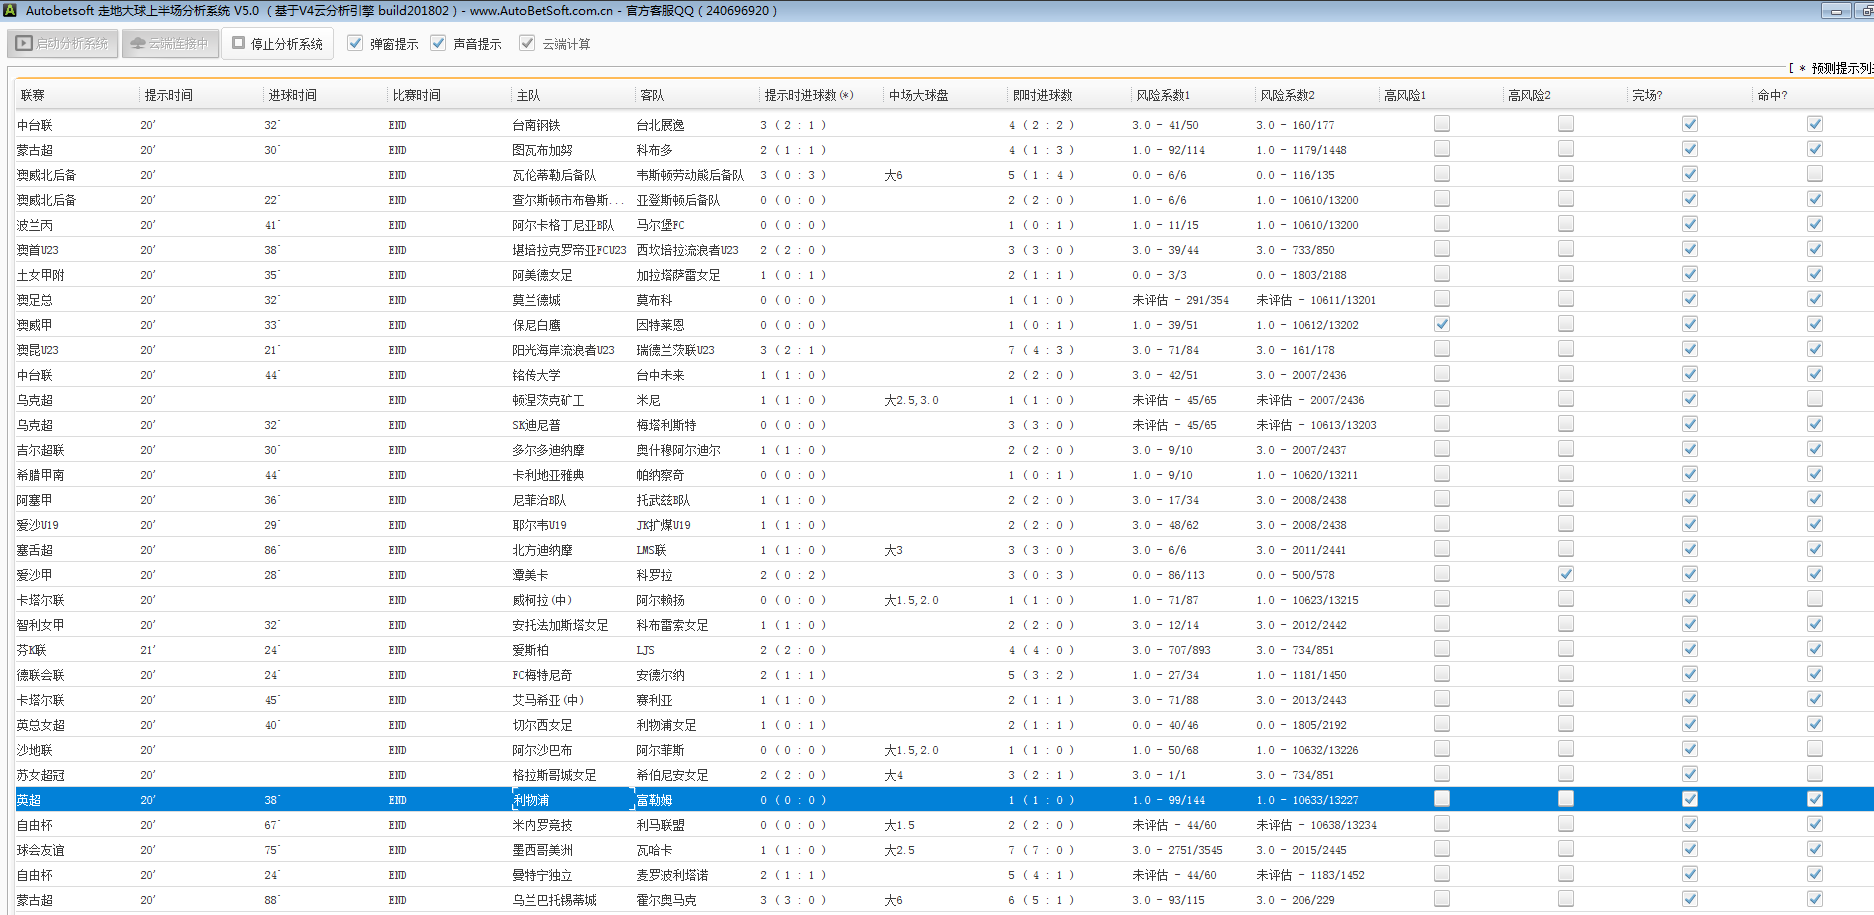
Task: Uncheck 高风险2 box in 漂美卡 row
Action: [x=1565, y=574]
